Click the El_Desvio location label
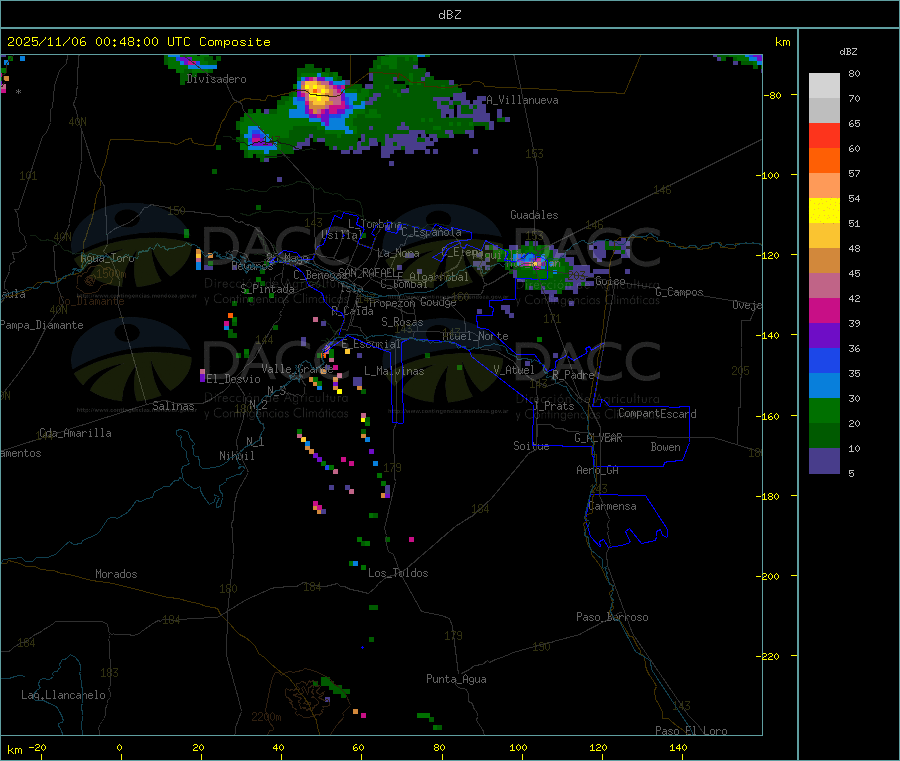The height and width of the screenshot is (761, 900). [x=233, y=379]
